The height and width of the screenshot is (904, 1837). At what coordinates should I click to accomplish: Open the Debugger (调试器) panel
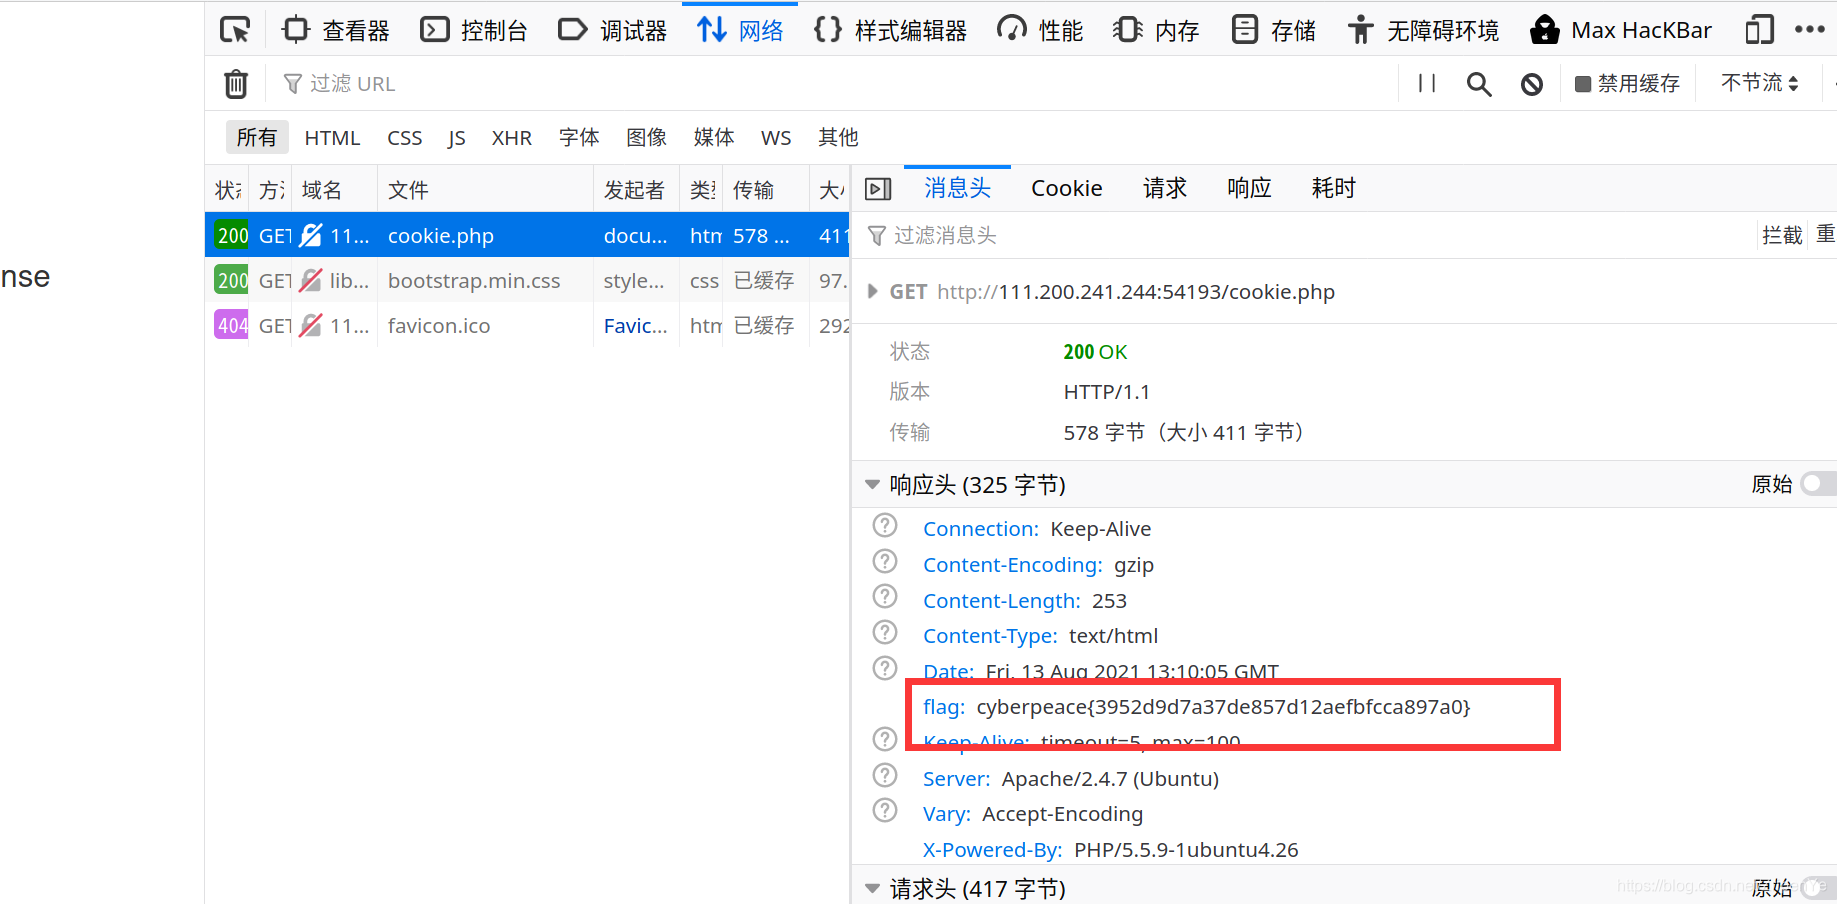612,30
